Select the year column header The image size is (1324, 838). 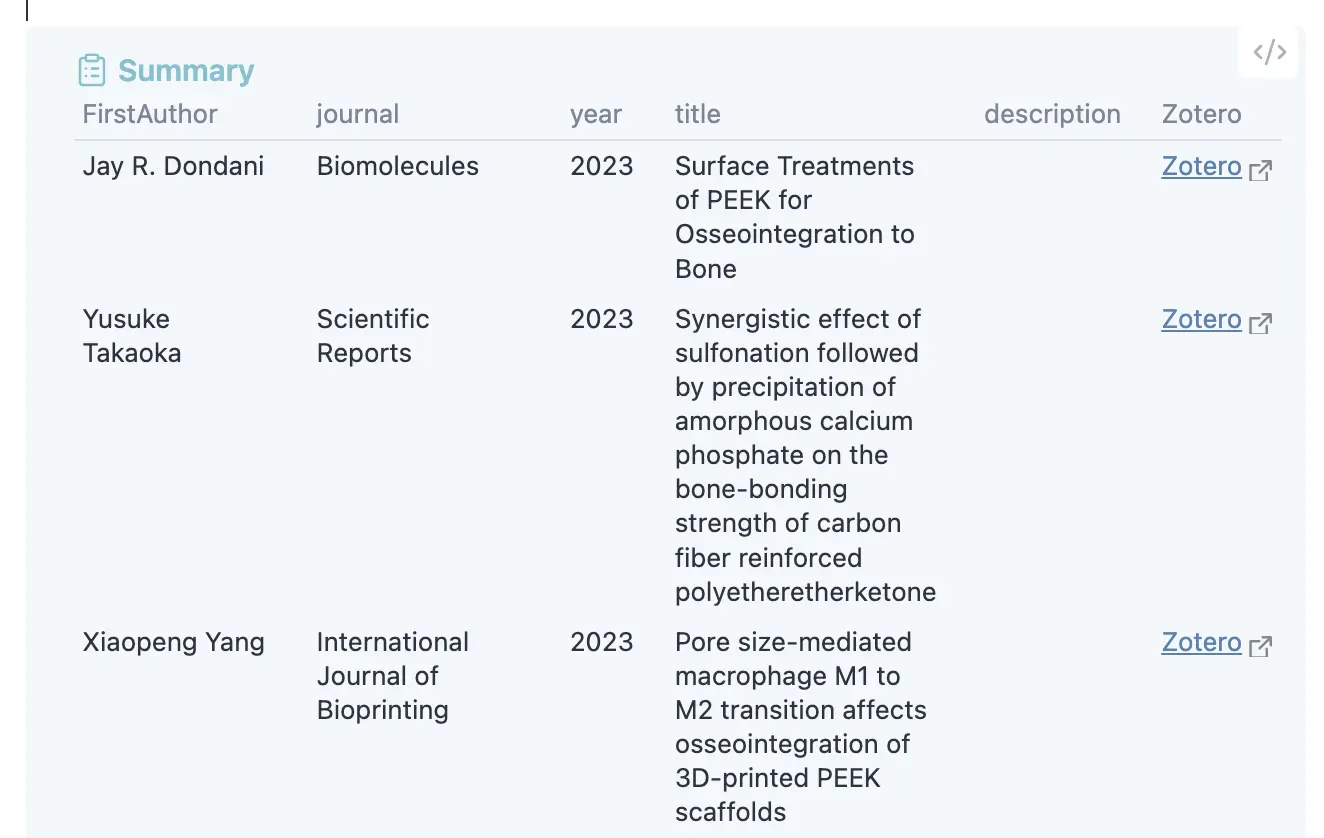coord(596,114)
